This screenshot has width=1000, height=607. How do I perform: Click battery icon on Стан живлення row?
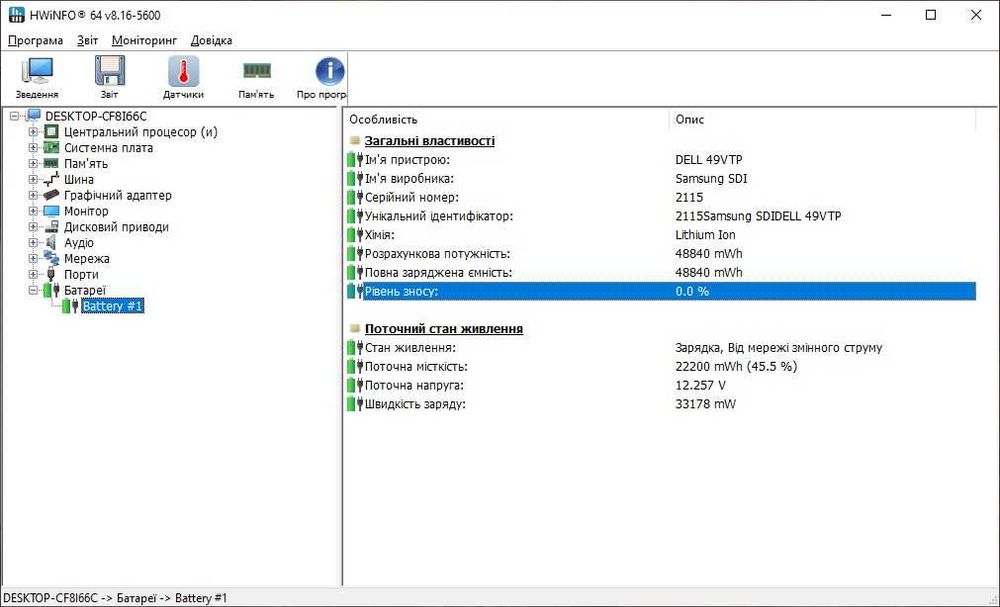[x=355, y=348]
